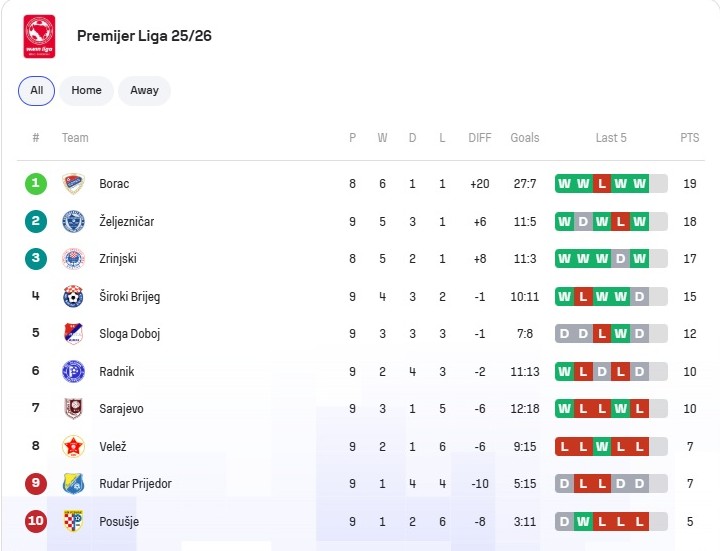Click the Borac club crest

(x=73, y=184)
